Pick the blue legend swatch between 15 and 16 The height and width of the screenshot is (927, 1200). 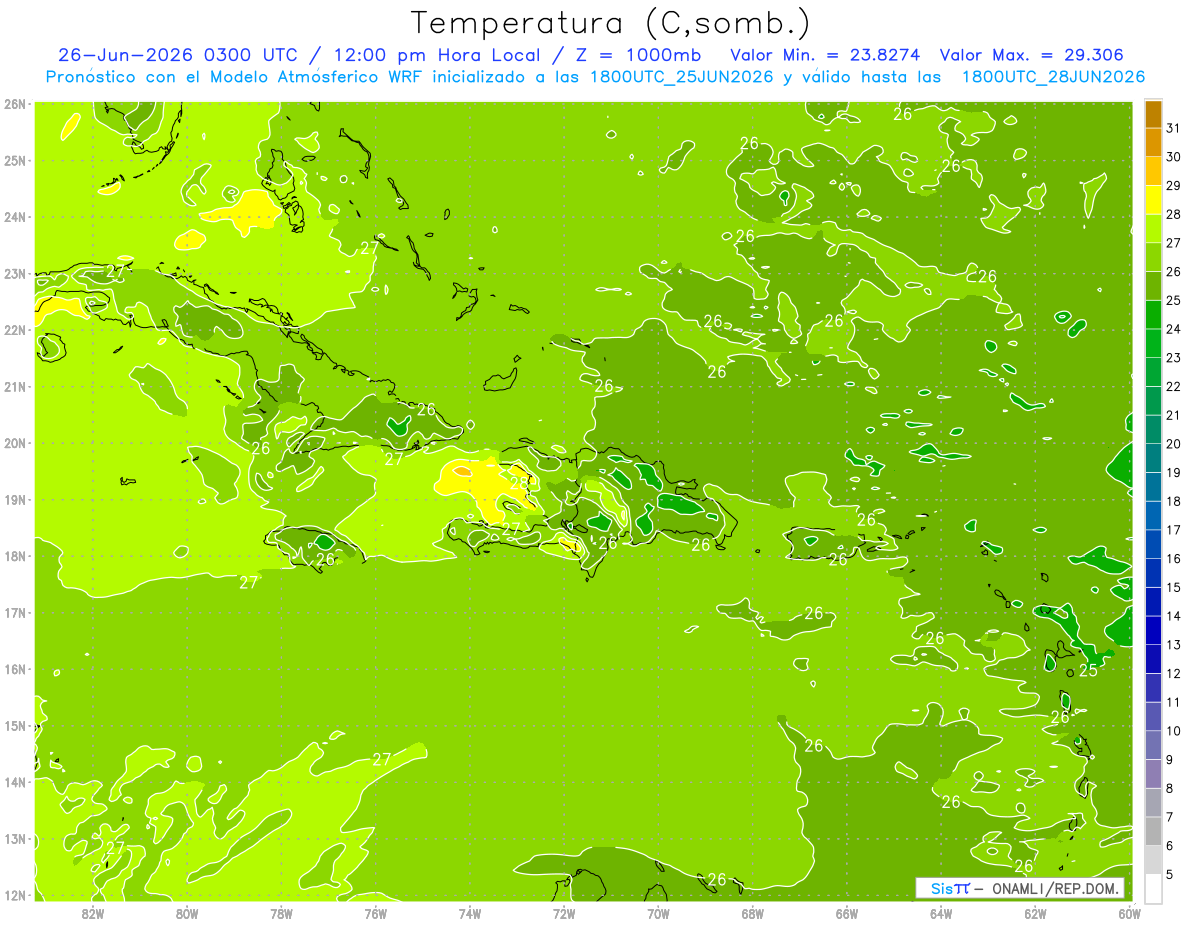click(x=1153, y=573)
